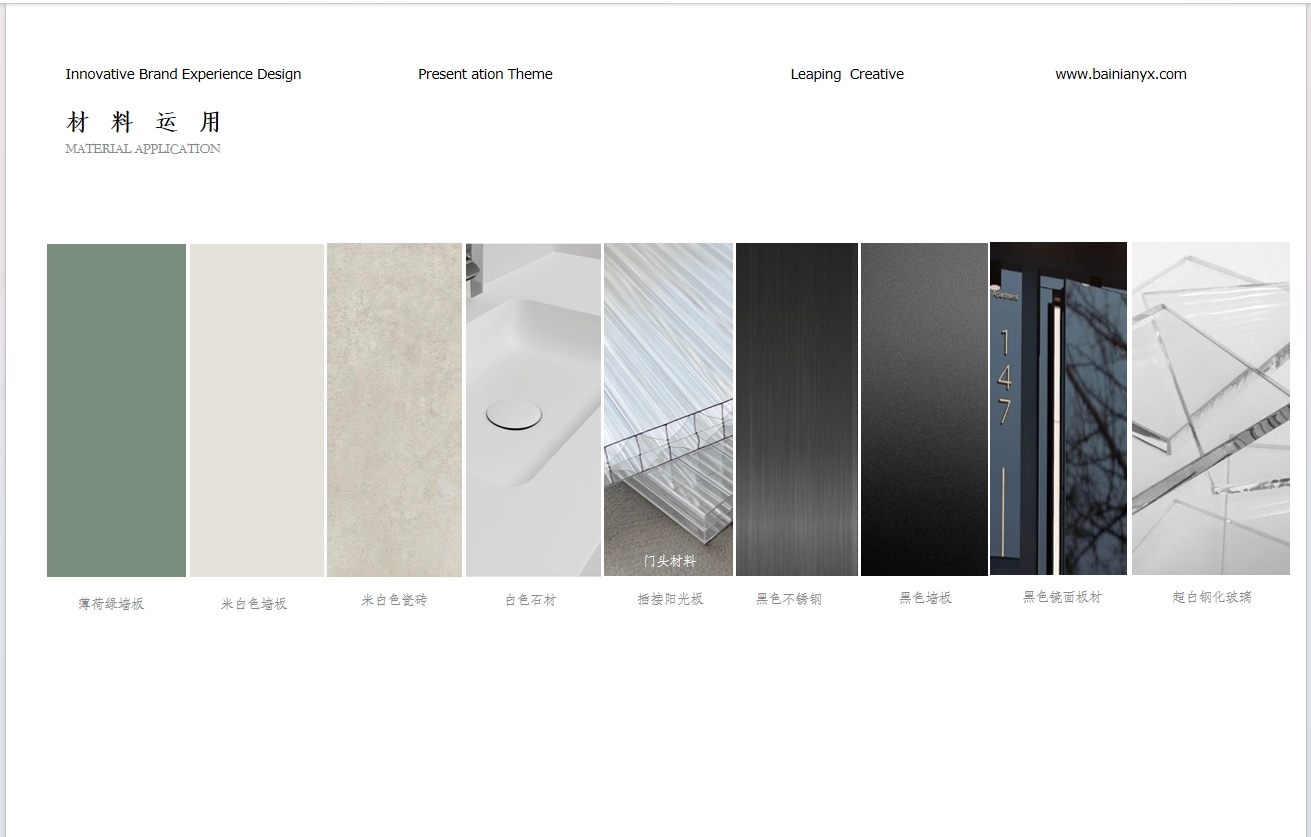Select the off-white wall panel swatch
1311x837 pixels.
tap(256, 410)
